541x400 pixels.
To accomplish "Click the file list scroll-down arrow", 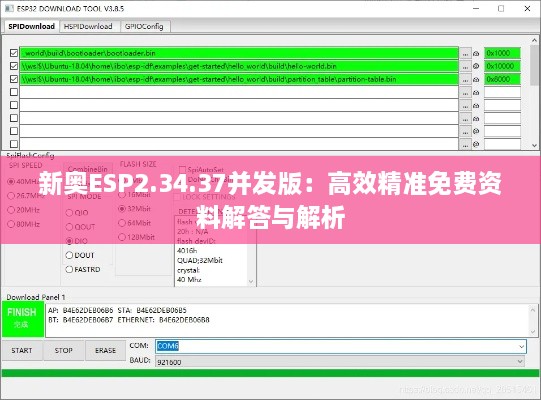I will click(x=534, y=145).
